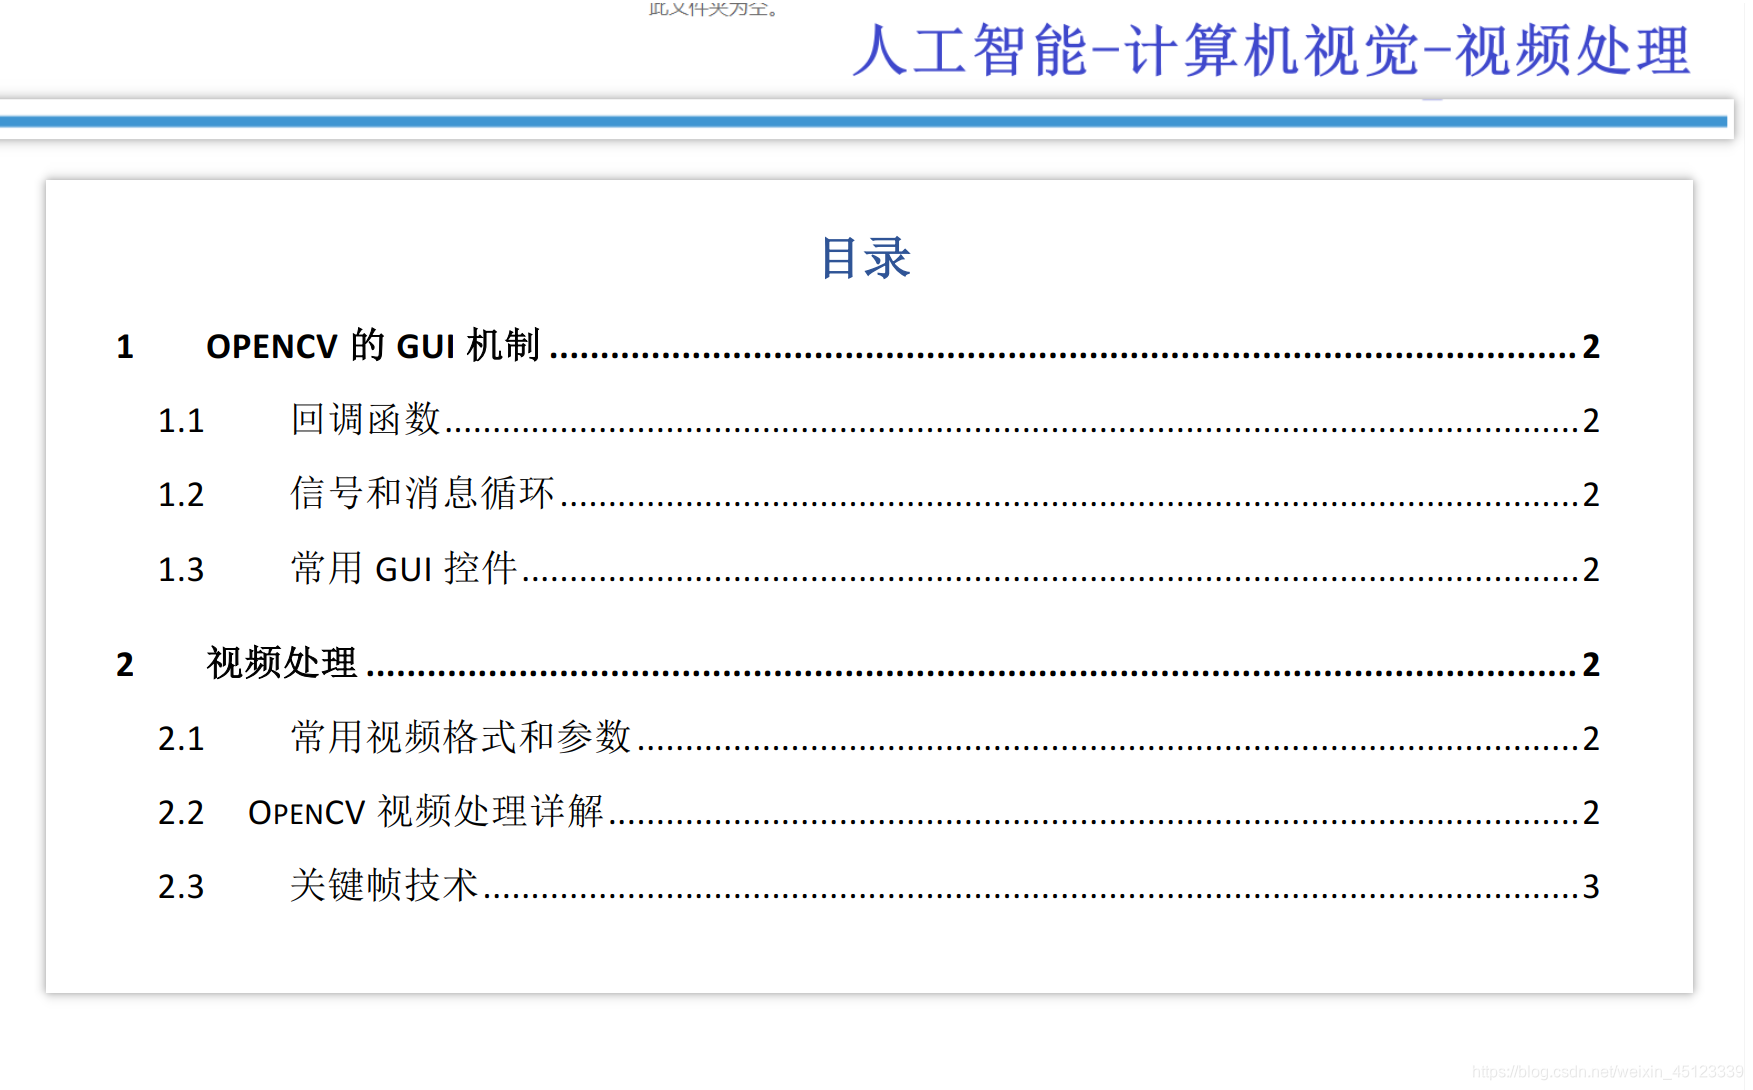Click the section number 1.1
The height and width of the screenshot is (1090, 1753).
coord(181,421)
